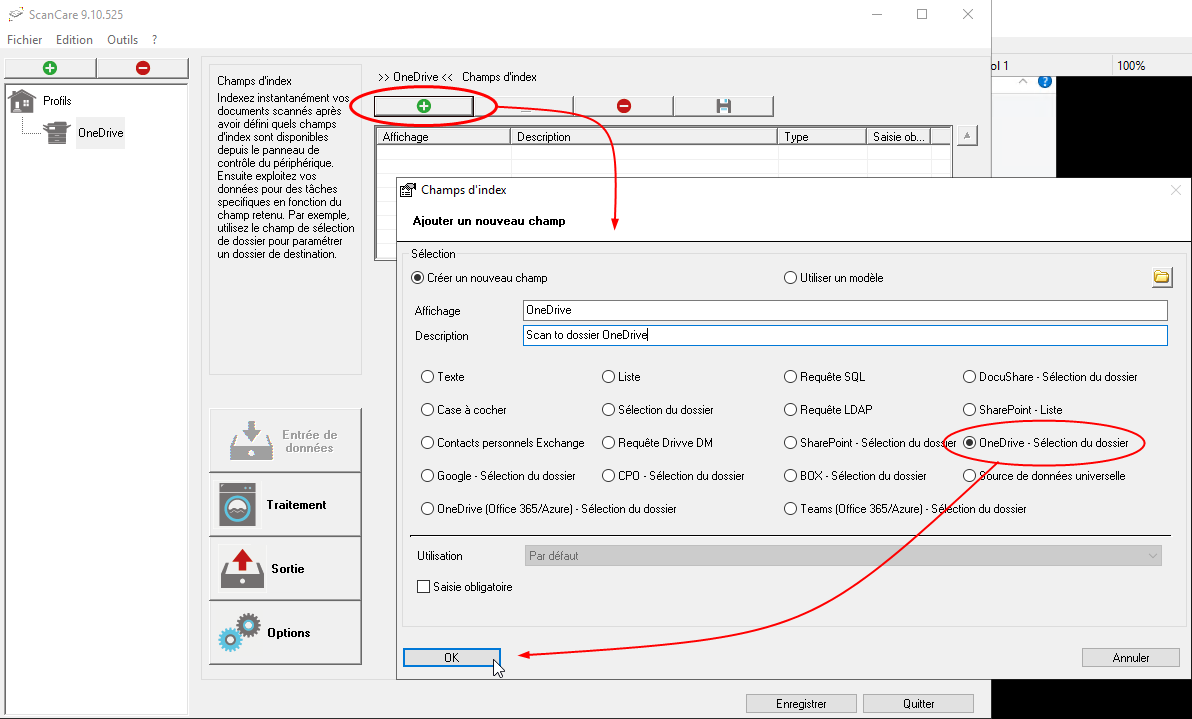Open the Options section
Viewport: 1192px width, 719px height.
pos(285,632)
